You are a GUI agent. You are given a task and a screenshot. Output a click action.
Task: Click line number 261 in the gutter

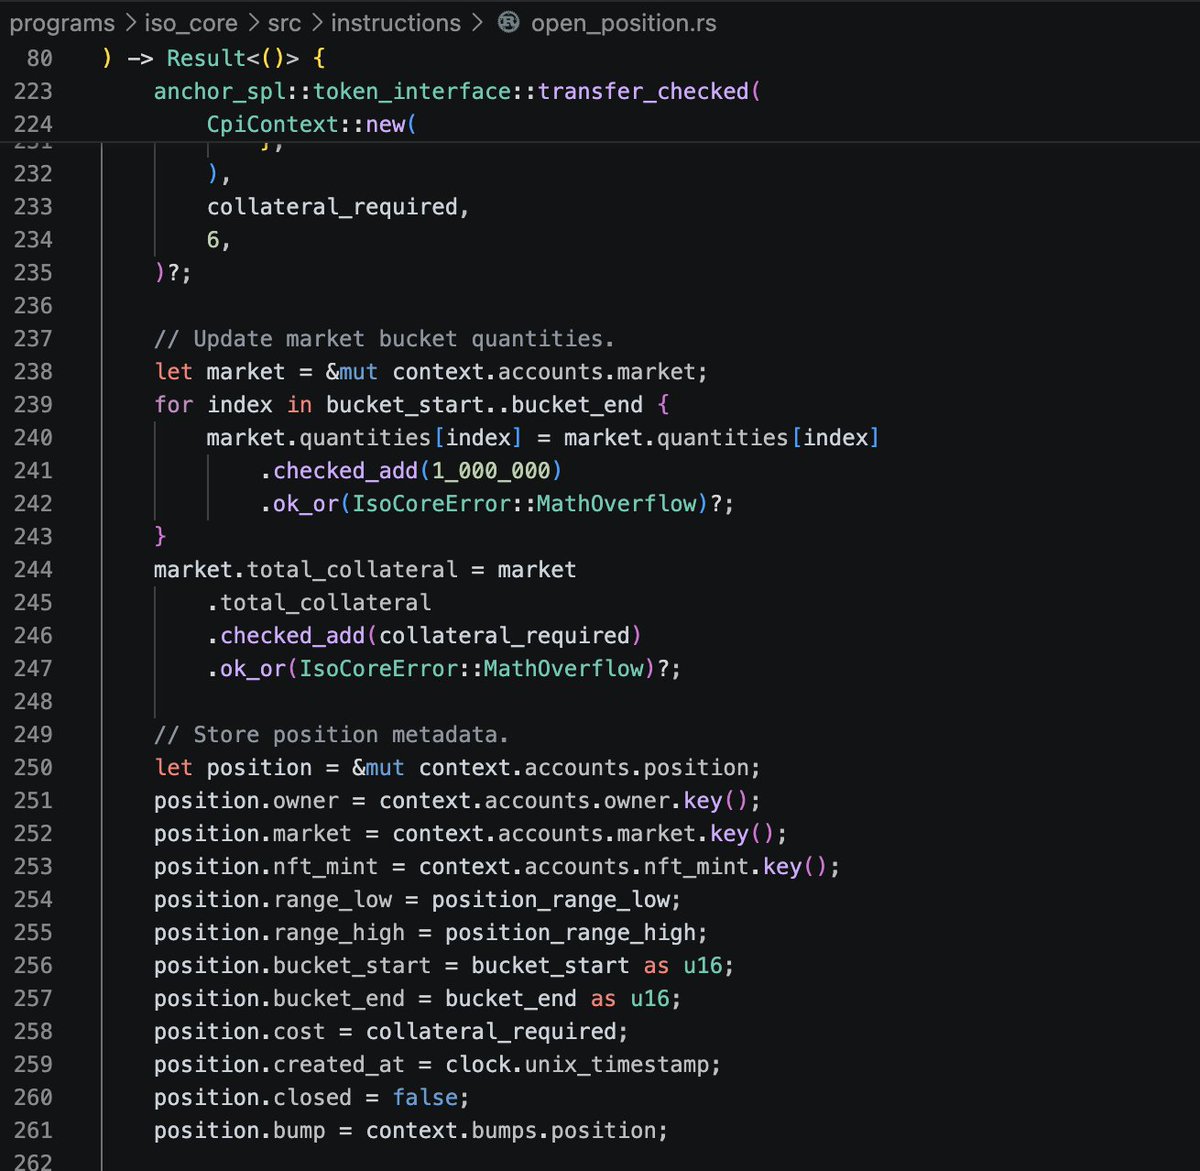point(33,1130)
